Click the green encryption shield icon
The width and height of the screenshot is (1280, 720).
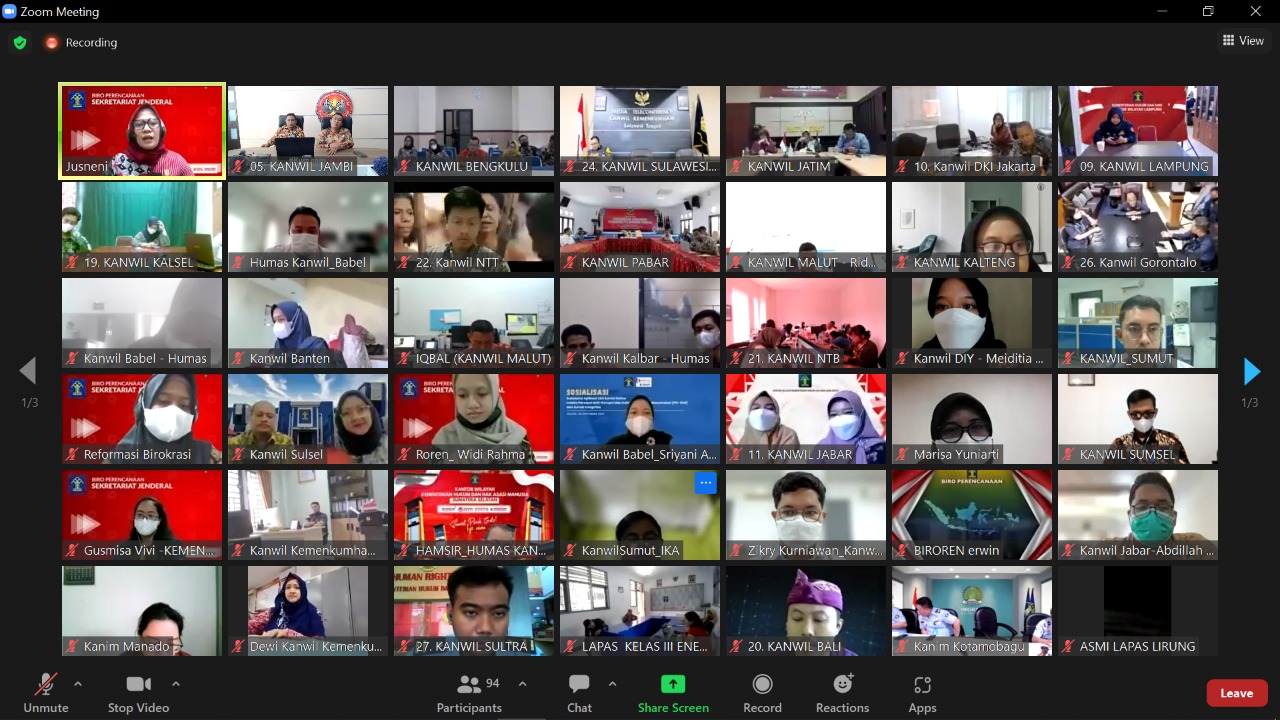[20, 43]
